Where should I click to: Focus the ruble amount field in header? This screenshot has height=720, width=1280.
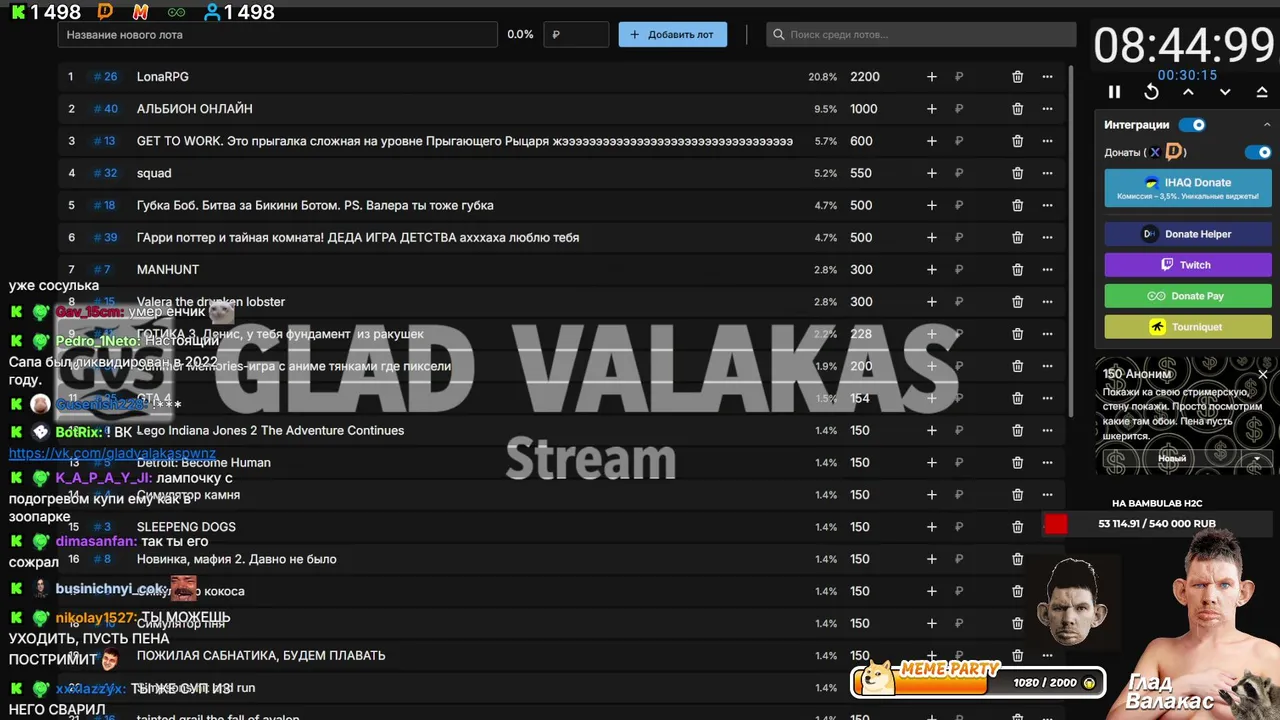[x=576, y=34]
